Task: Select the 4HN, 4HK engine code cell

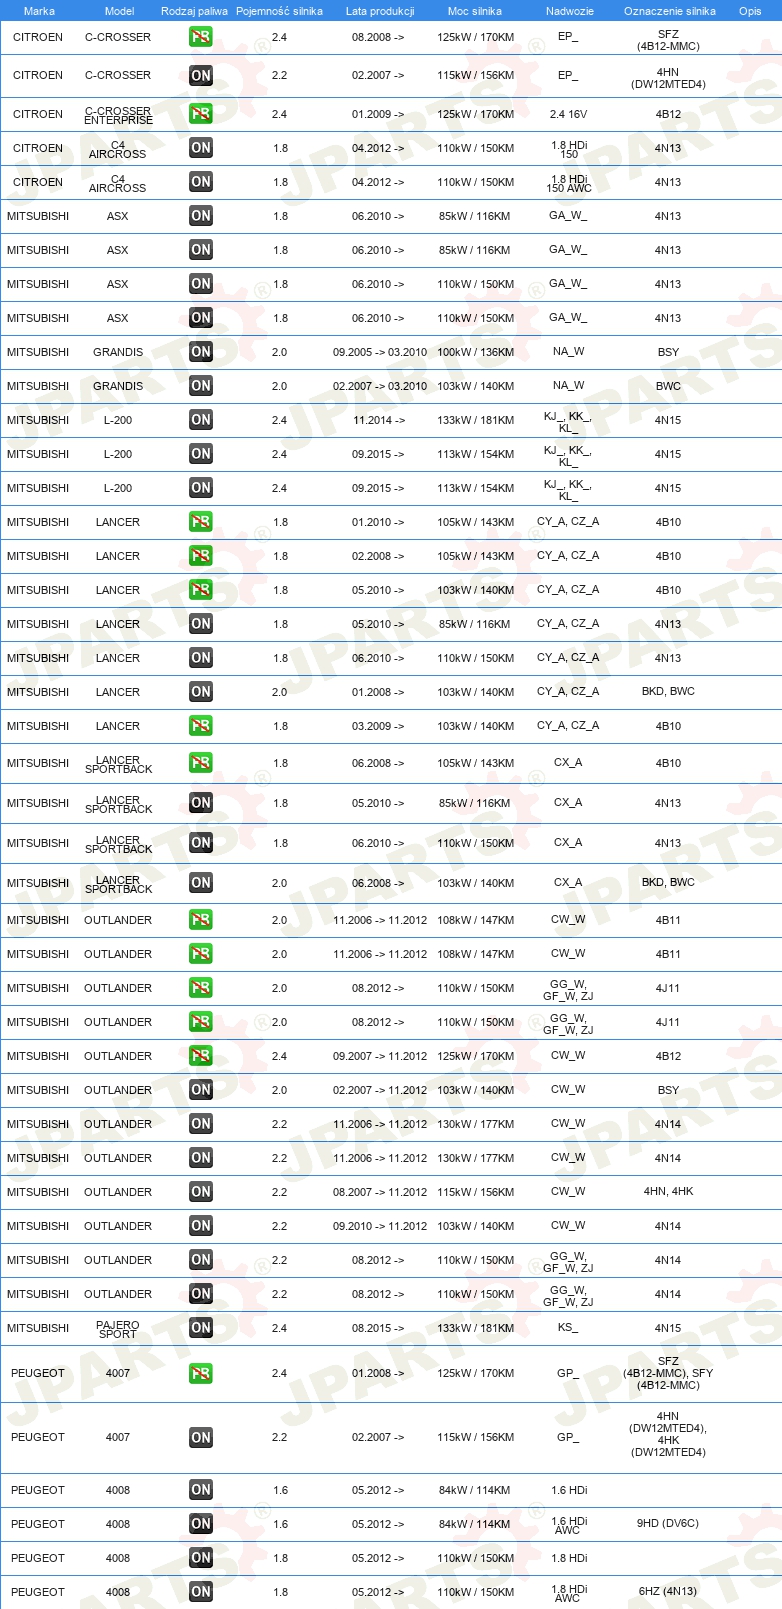Action: [668, 1192]
